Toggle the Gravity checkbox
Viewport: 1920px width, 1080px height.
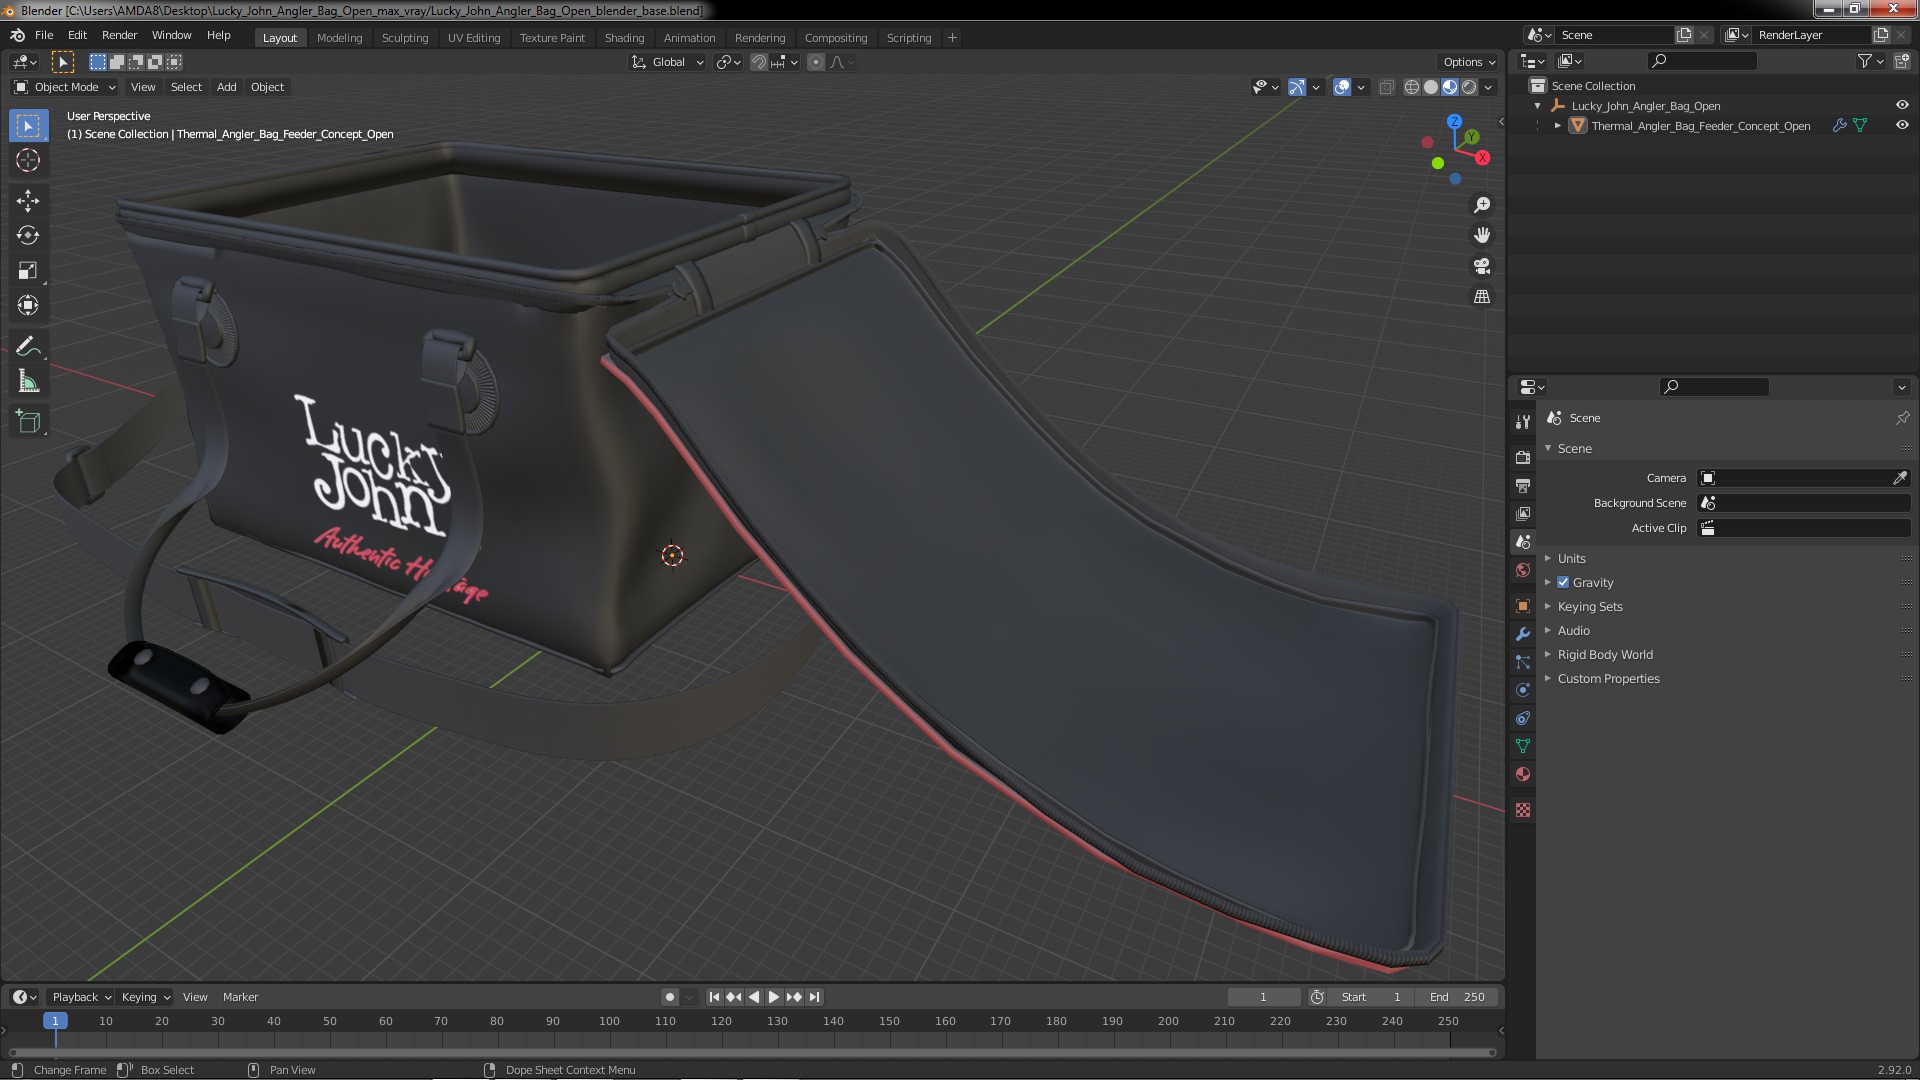pyautogui.click(x=1563, y=582)
